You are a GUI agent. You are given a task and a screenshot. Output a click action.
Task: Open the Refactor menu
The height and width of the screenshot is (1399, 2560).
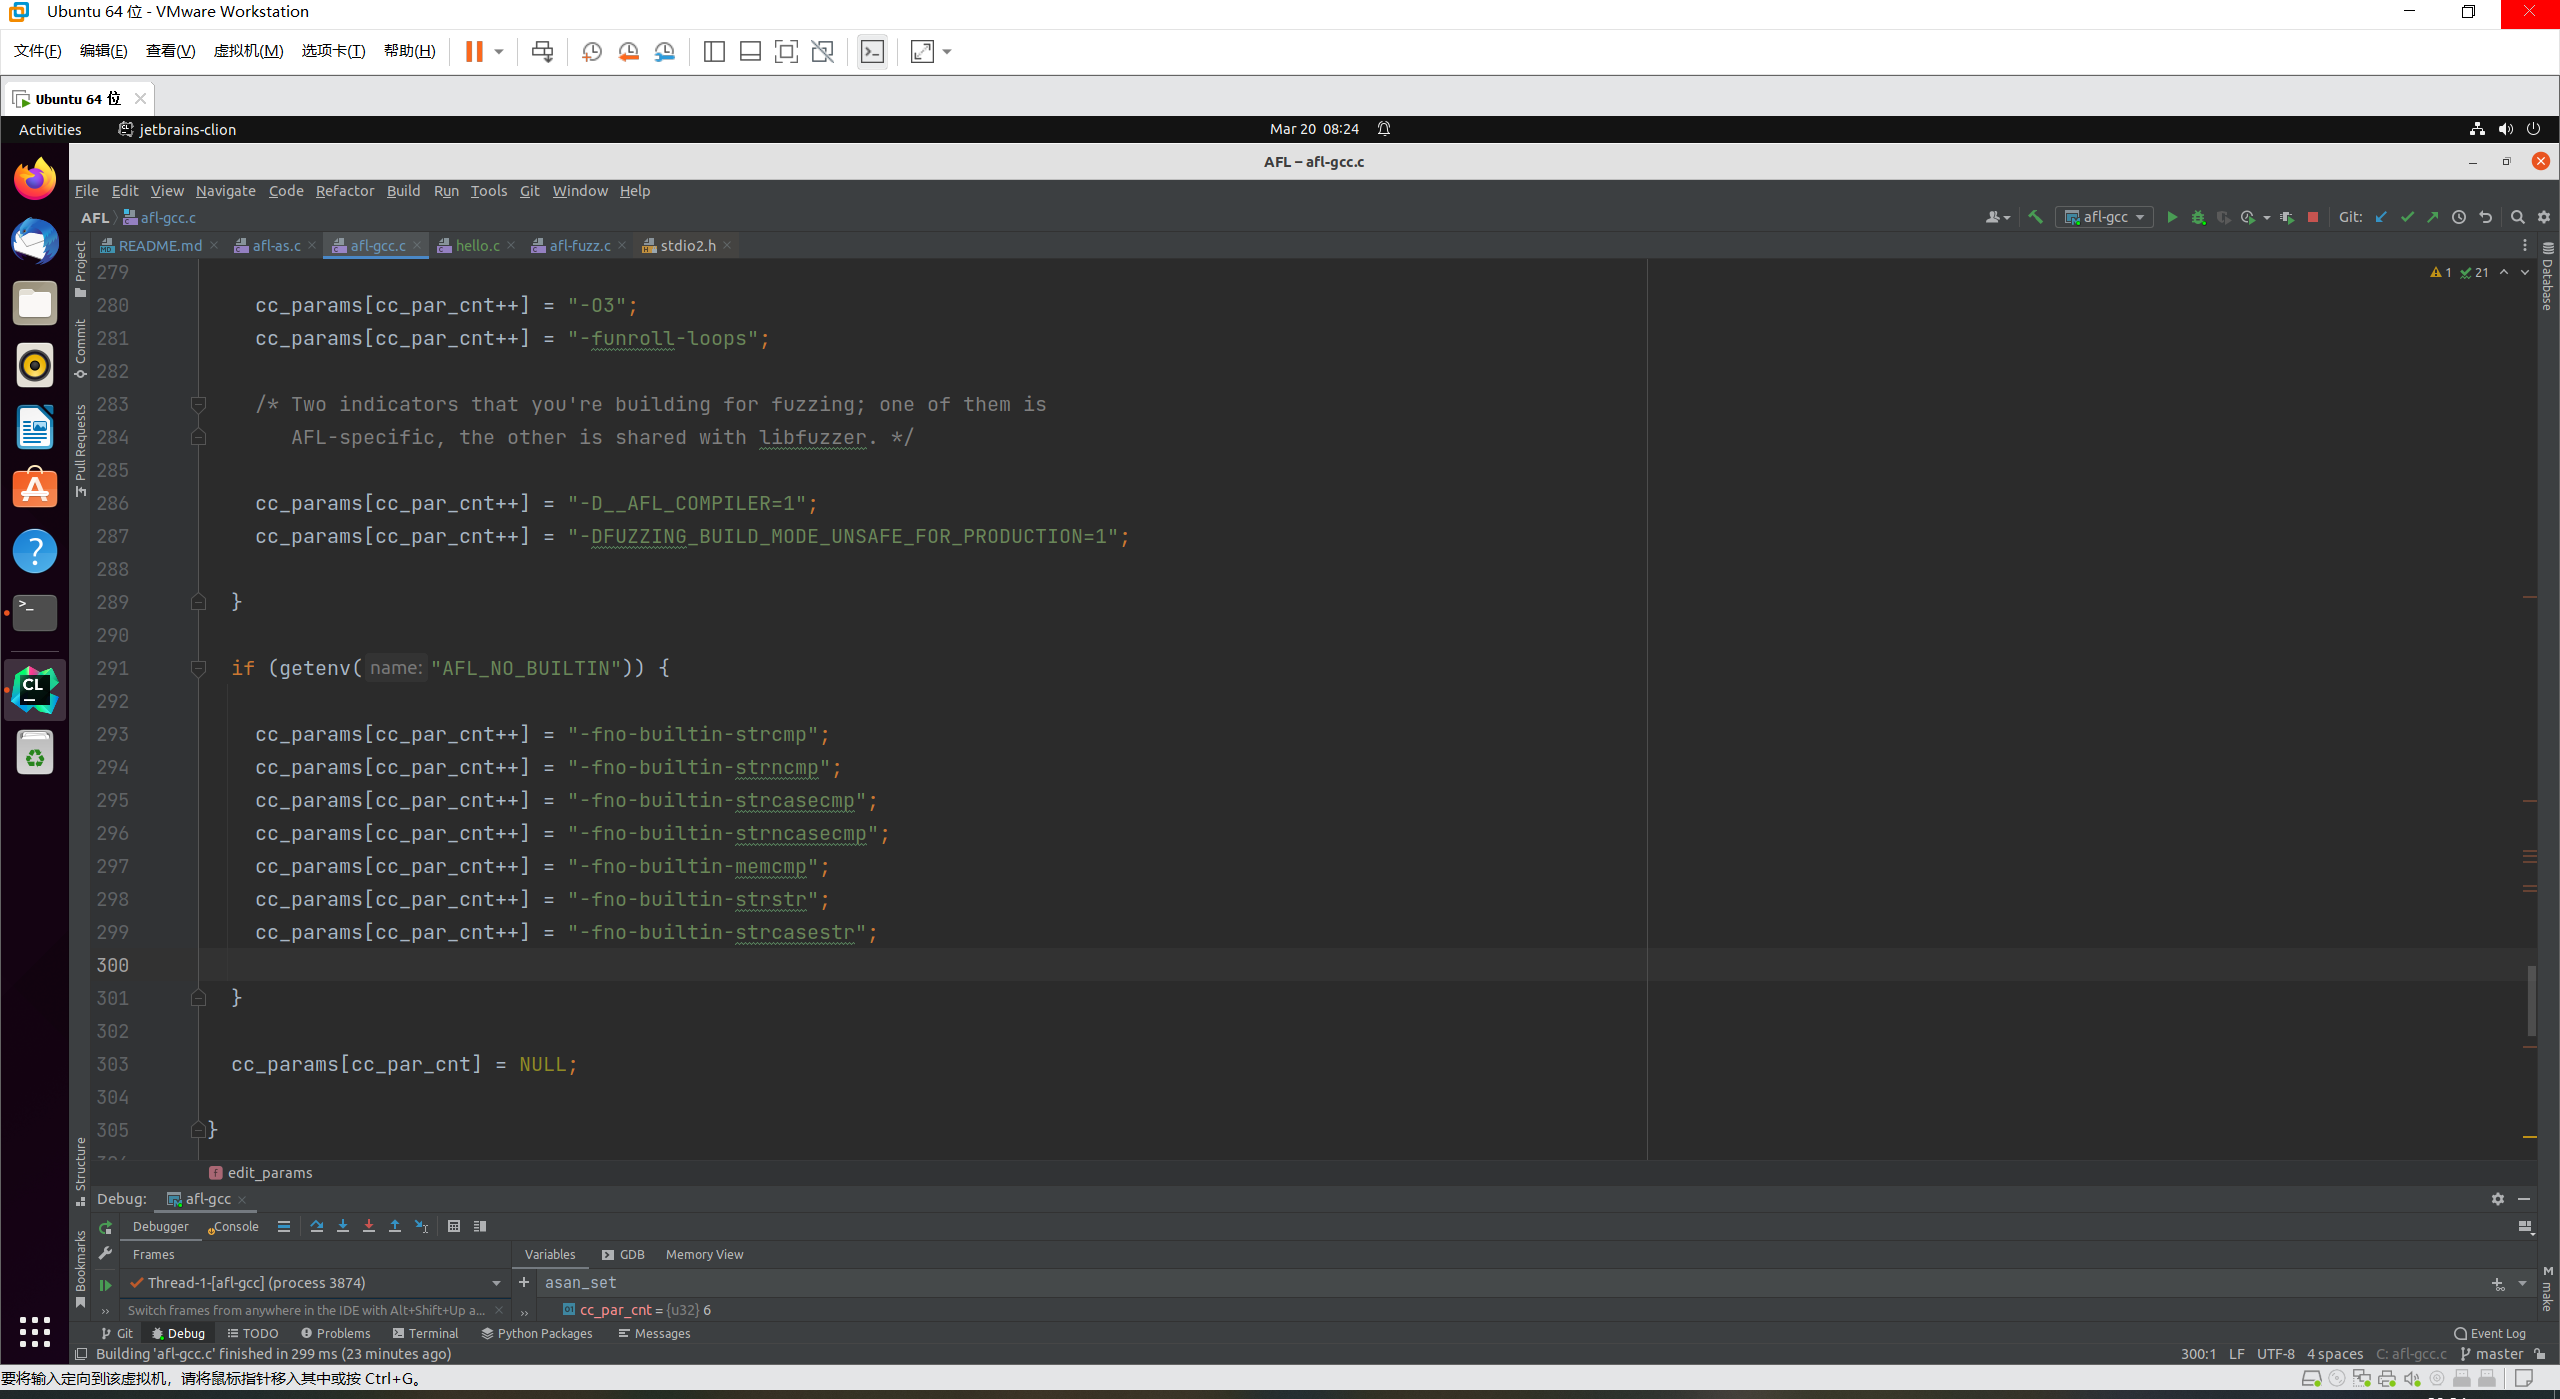(345, 191)
